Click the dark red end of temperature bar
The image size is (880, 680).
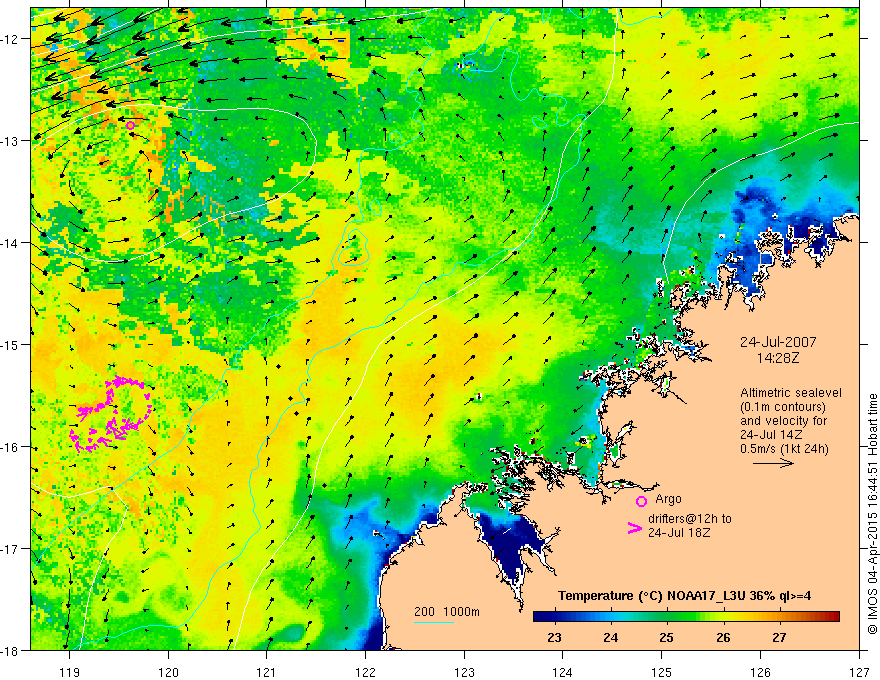click(x=833, y=616)
